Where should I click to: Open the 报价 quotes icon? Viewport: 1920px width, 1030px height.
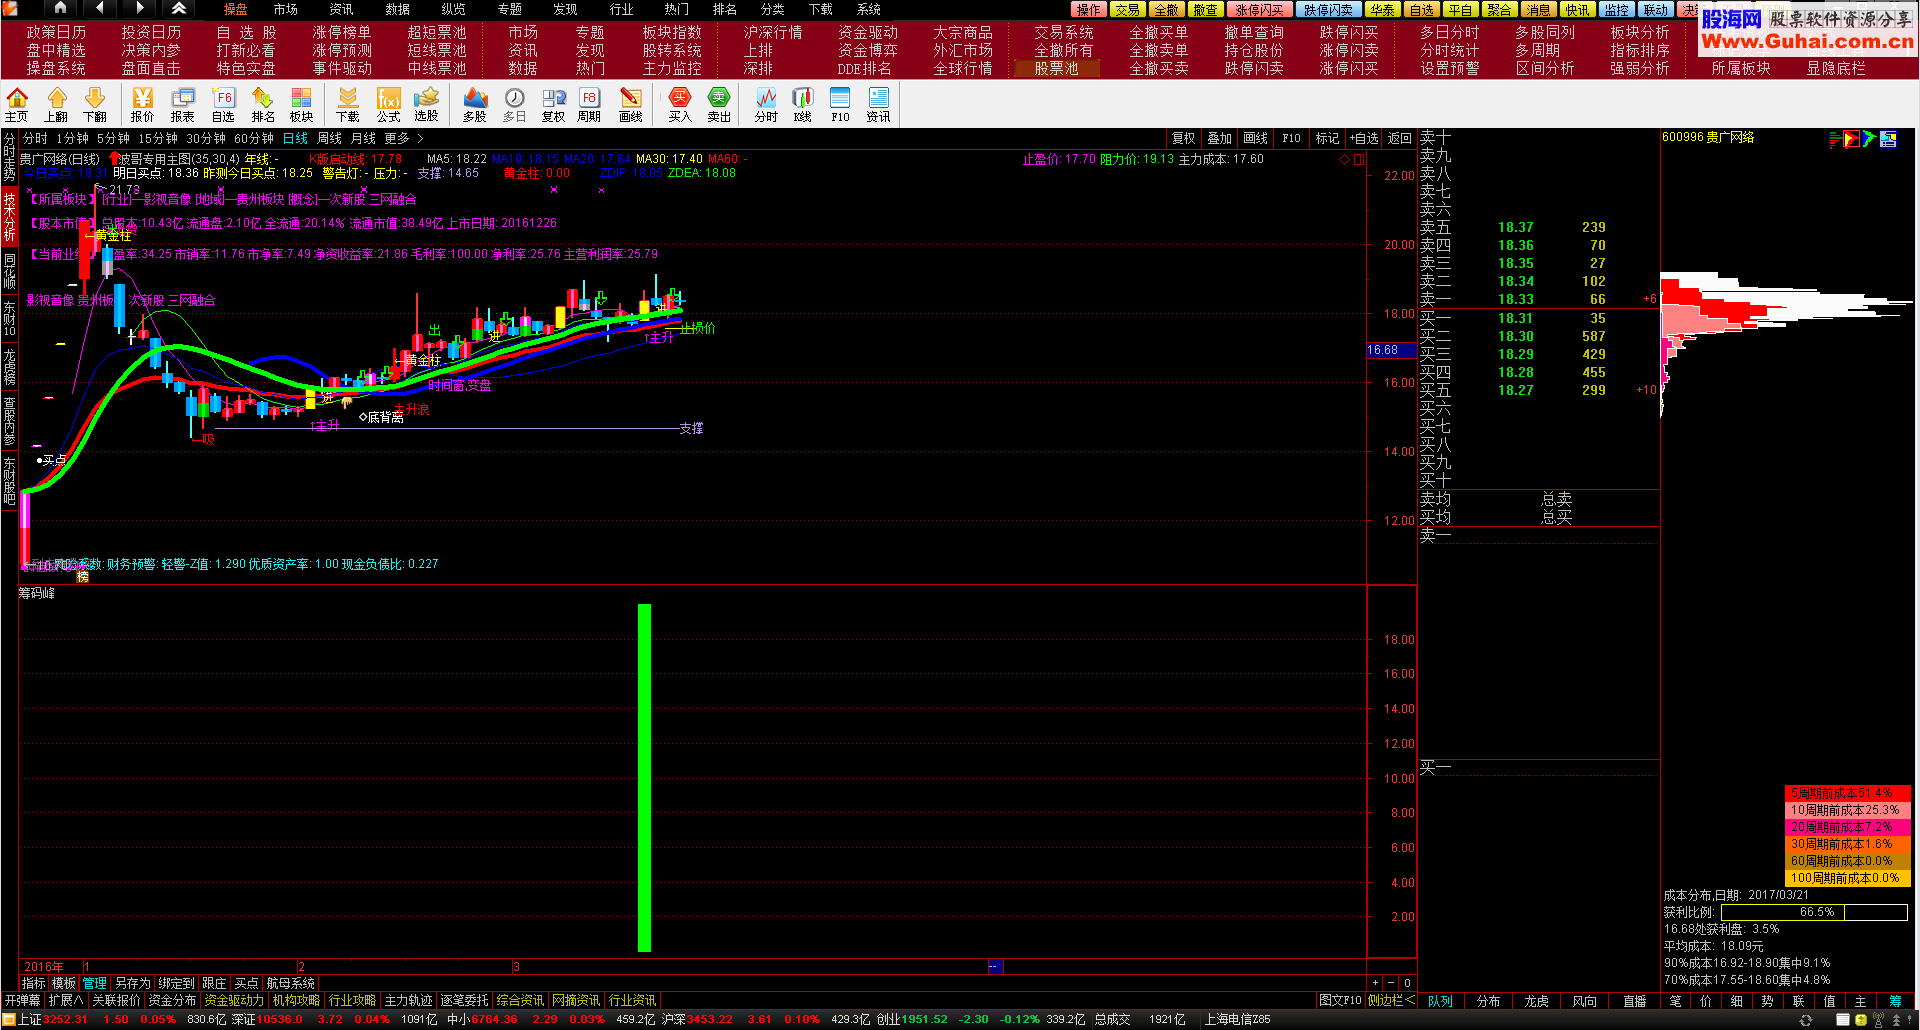143,104
